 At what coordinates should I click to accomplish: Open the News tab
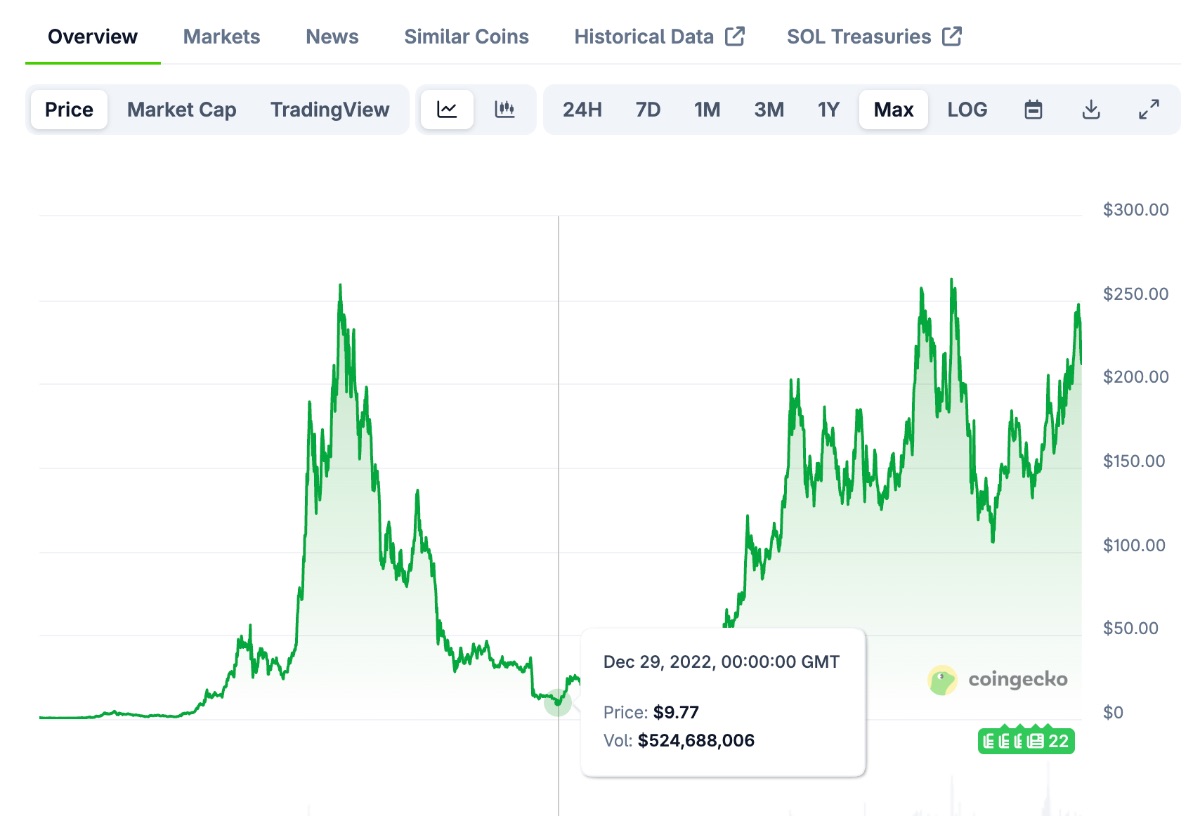coord(332,37)
